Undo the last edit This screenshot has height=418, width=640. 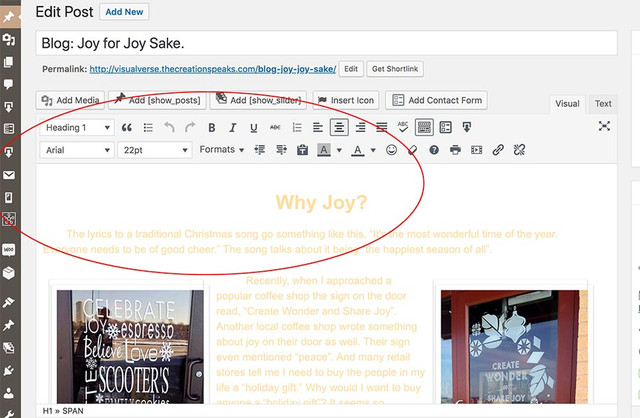point(169,128)
